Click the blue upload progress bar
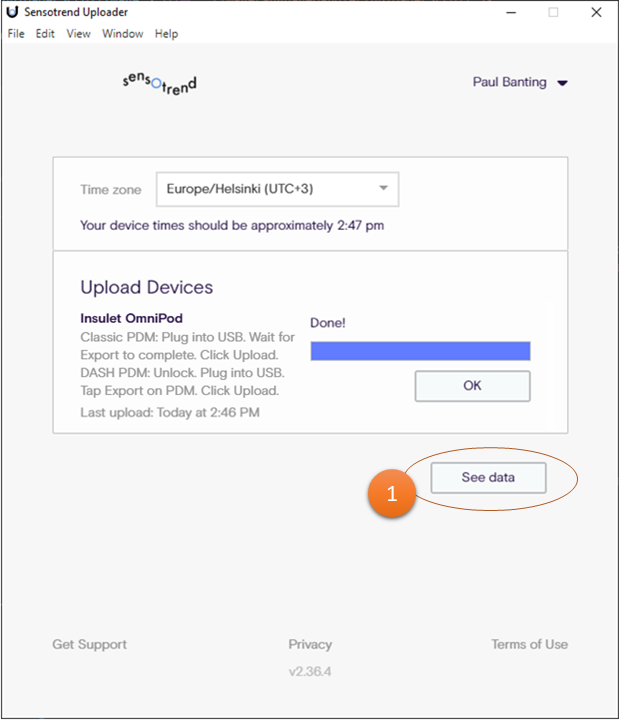Screen dimensions: 619x720 420,351
